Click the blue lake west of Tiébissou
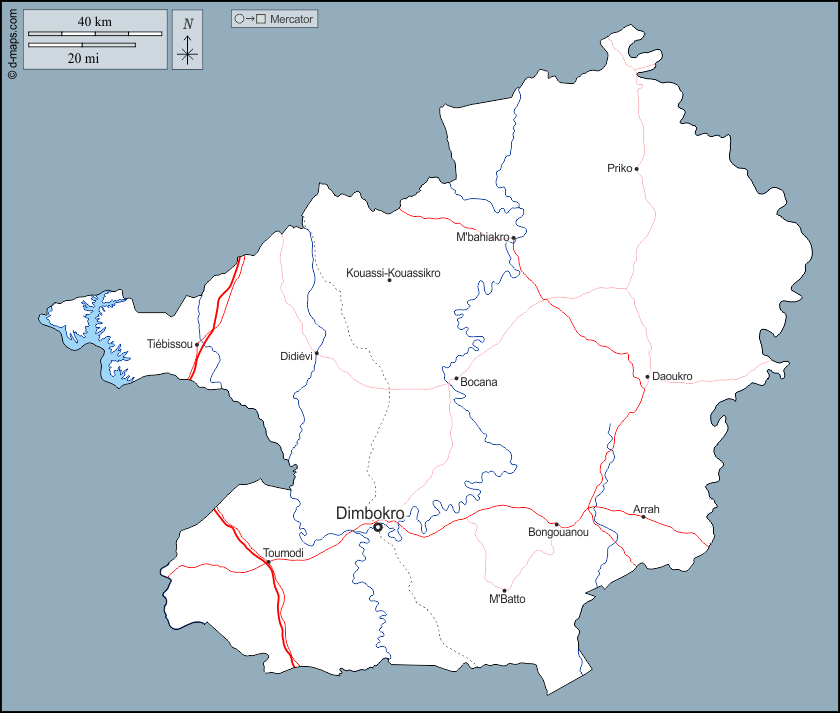 (85, 328)
